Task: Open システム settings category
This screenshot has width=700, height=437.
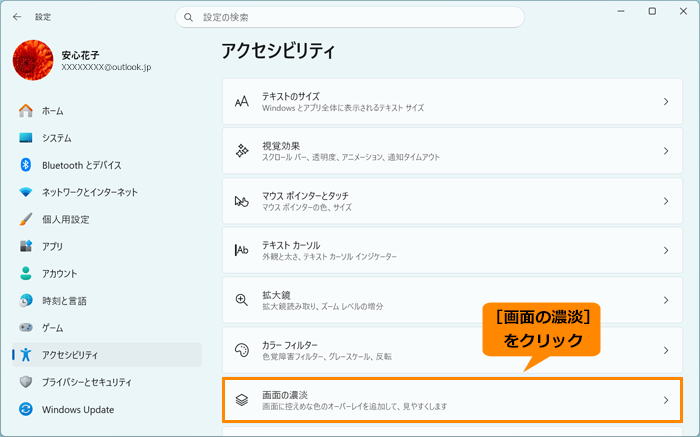Action: pos(57,138)
